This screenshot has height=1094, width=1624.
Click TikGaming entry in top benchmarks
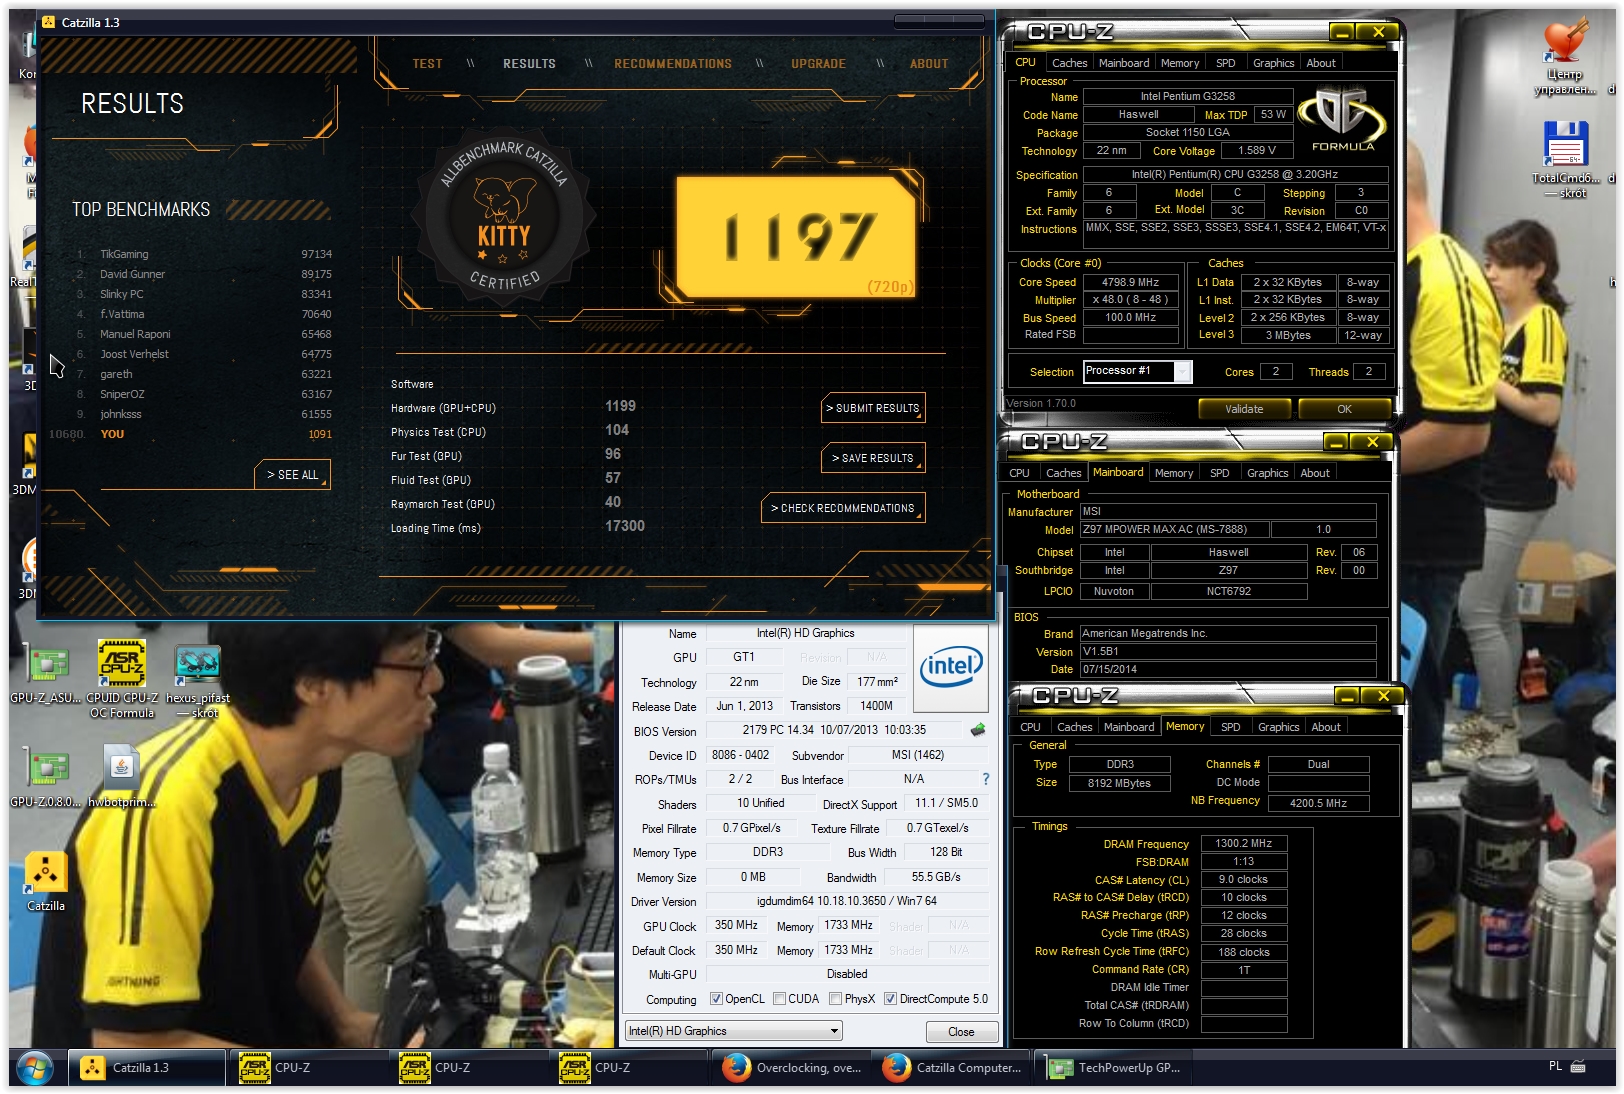click(204, 254)
